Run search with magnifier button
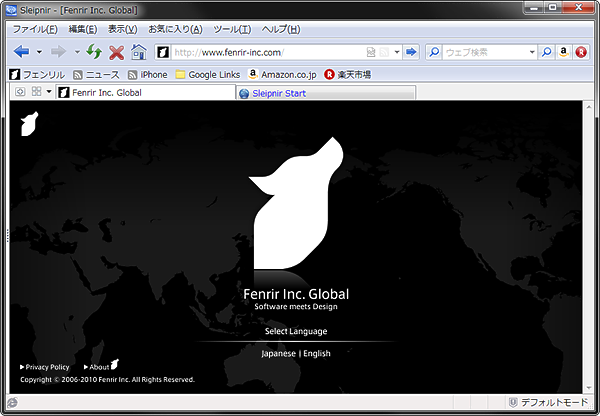The height and width of the screenshot is (416, 600). [x=546, y=52]
